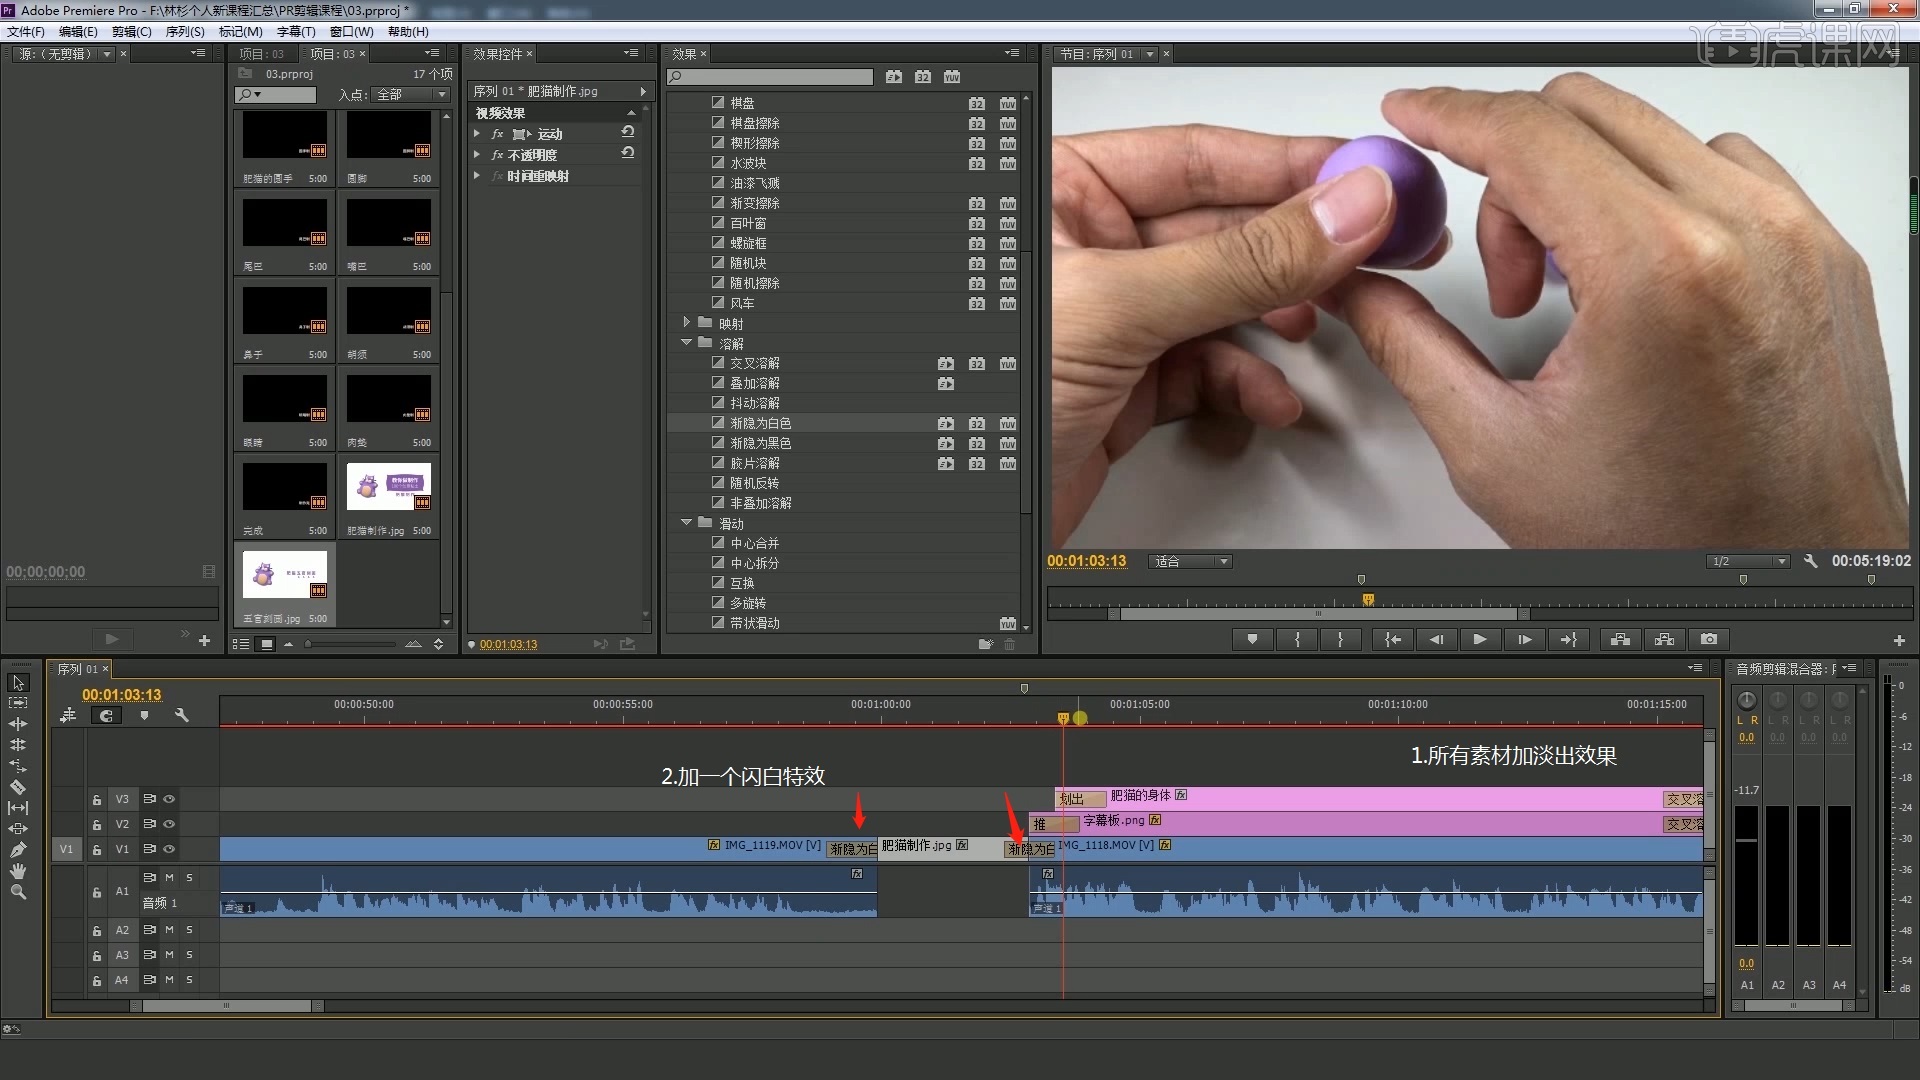Switch to the 效果控件 tab
Screen dimensions: 1920x1080
point(498,54)
